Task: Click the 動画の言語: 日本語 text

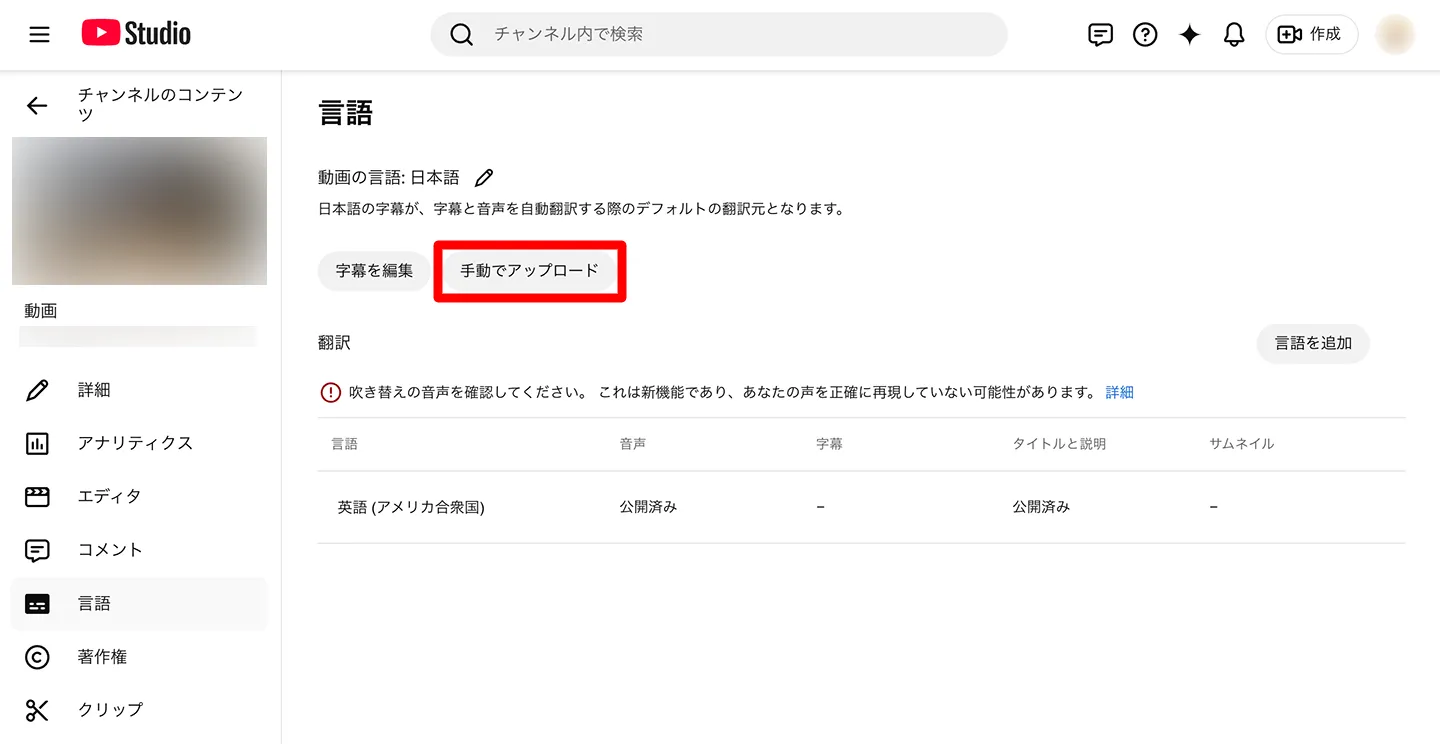Action: click(389, 178)
